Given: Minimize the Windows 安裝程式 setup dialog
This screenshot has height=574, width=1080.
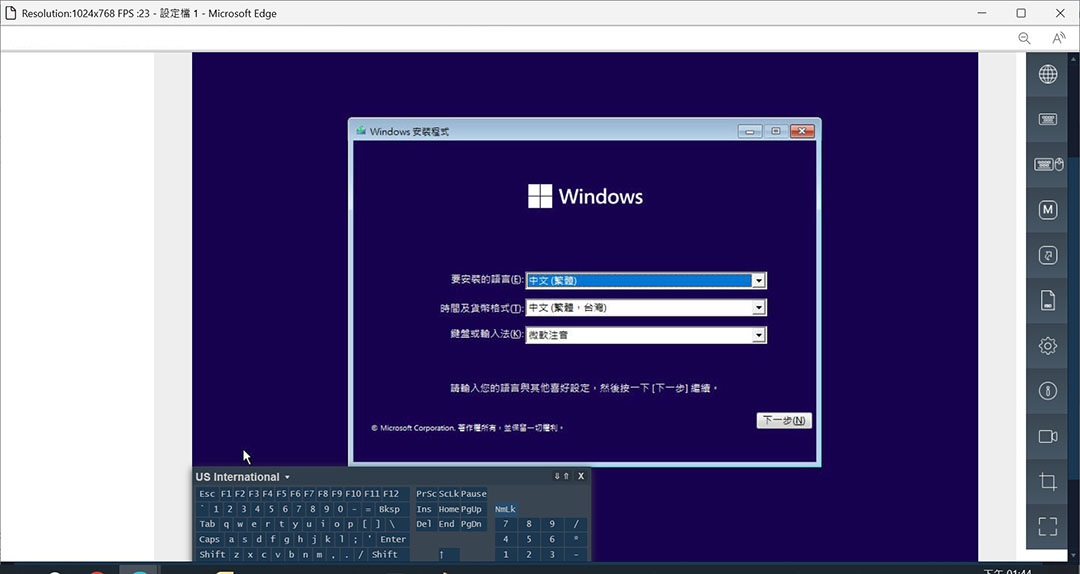Looking at the screenshot, I should coord(750,131).
